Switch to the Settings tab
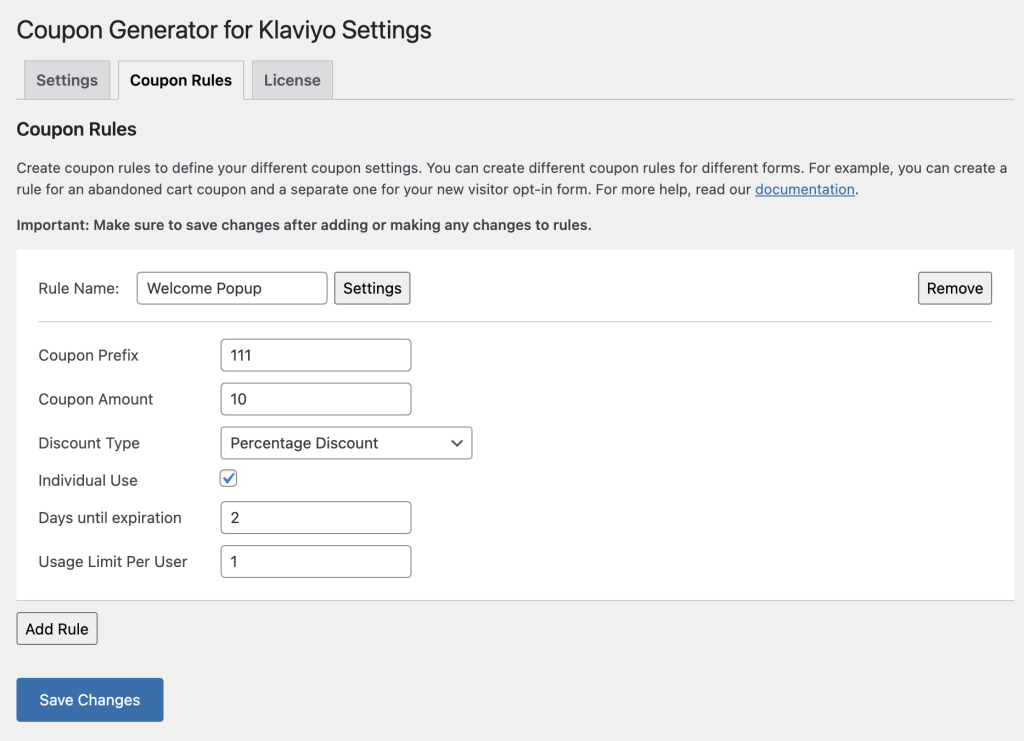Viewport: 1024px width, 741px height. (67, 80)
